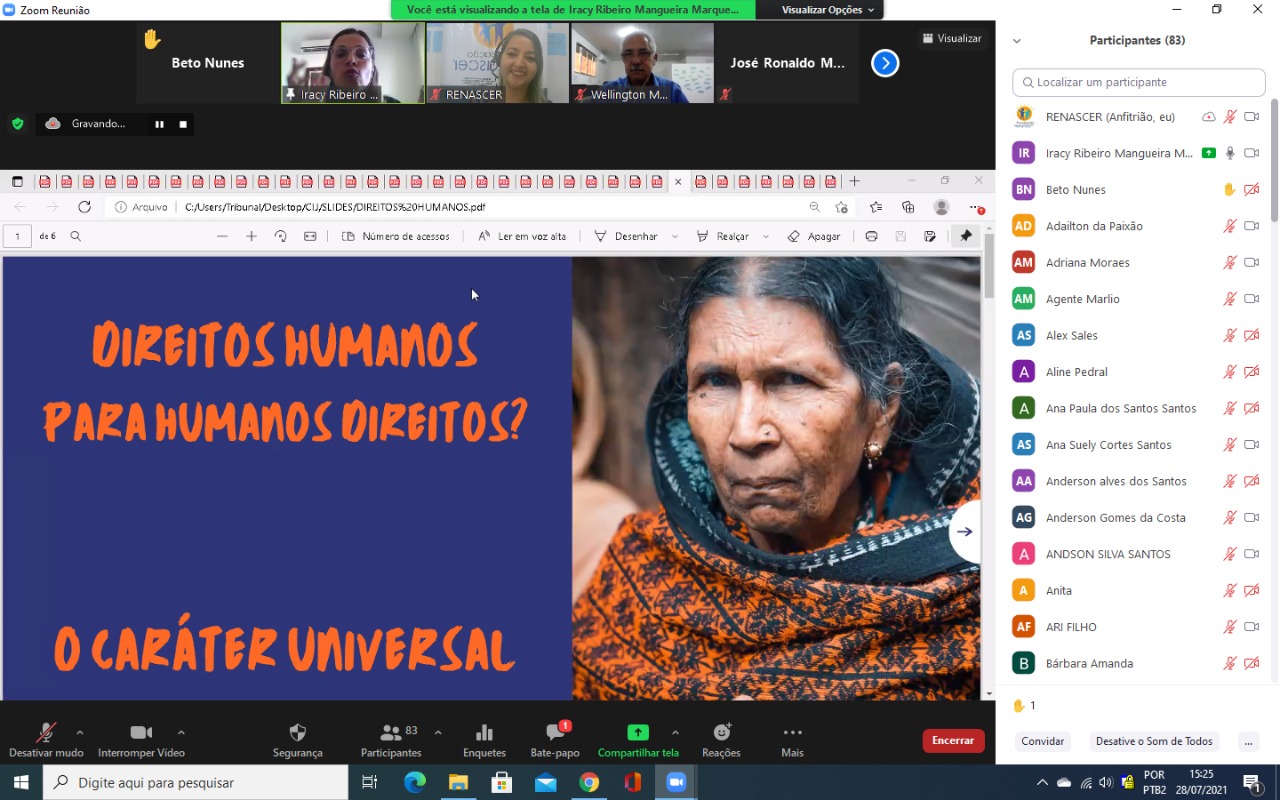1280x800 pixels.
Task: Open the Reações menu
Action: click(720, 738)
